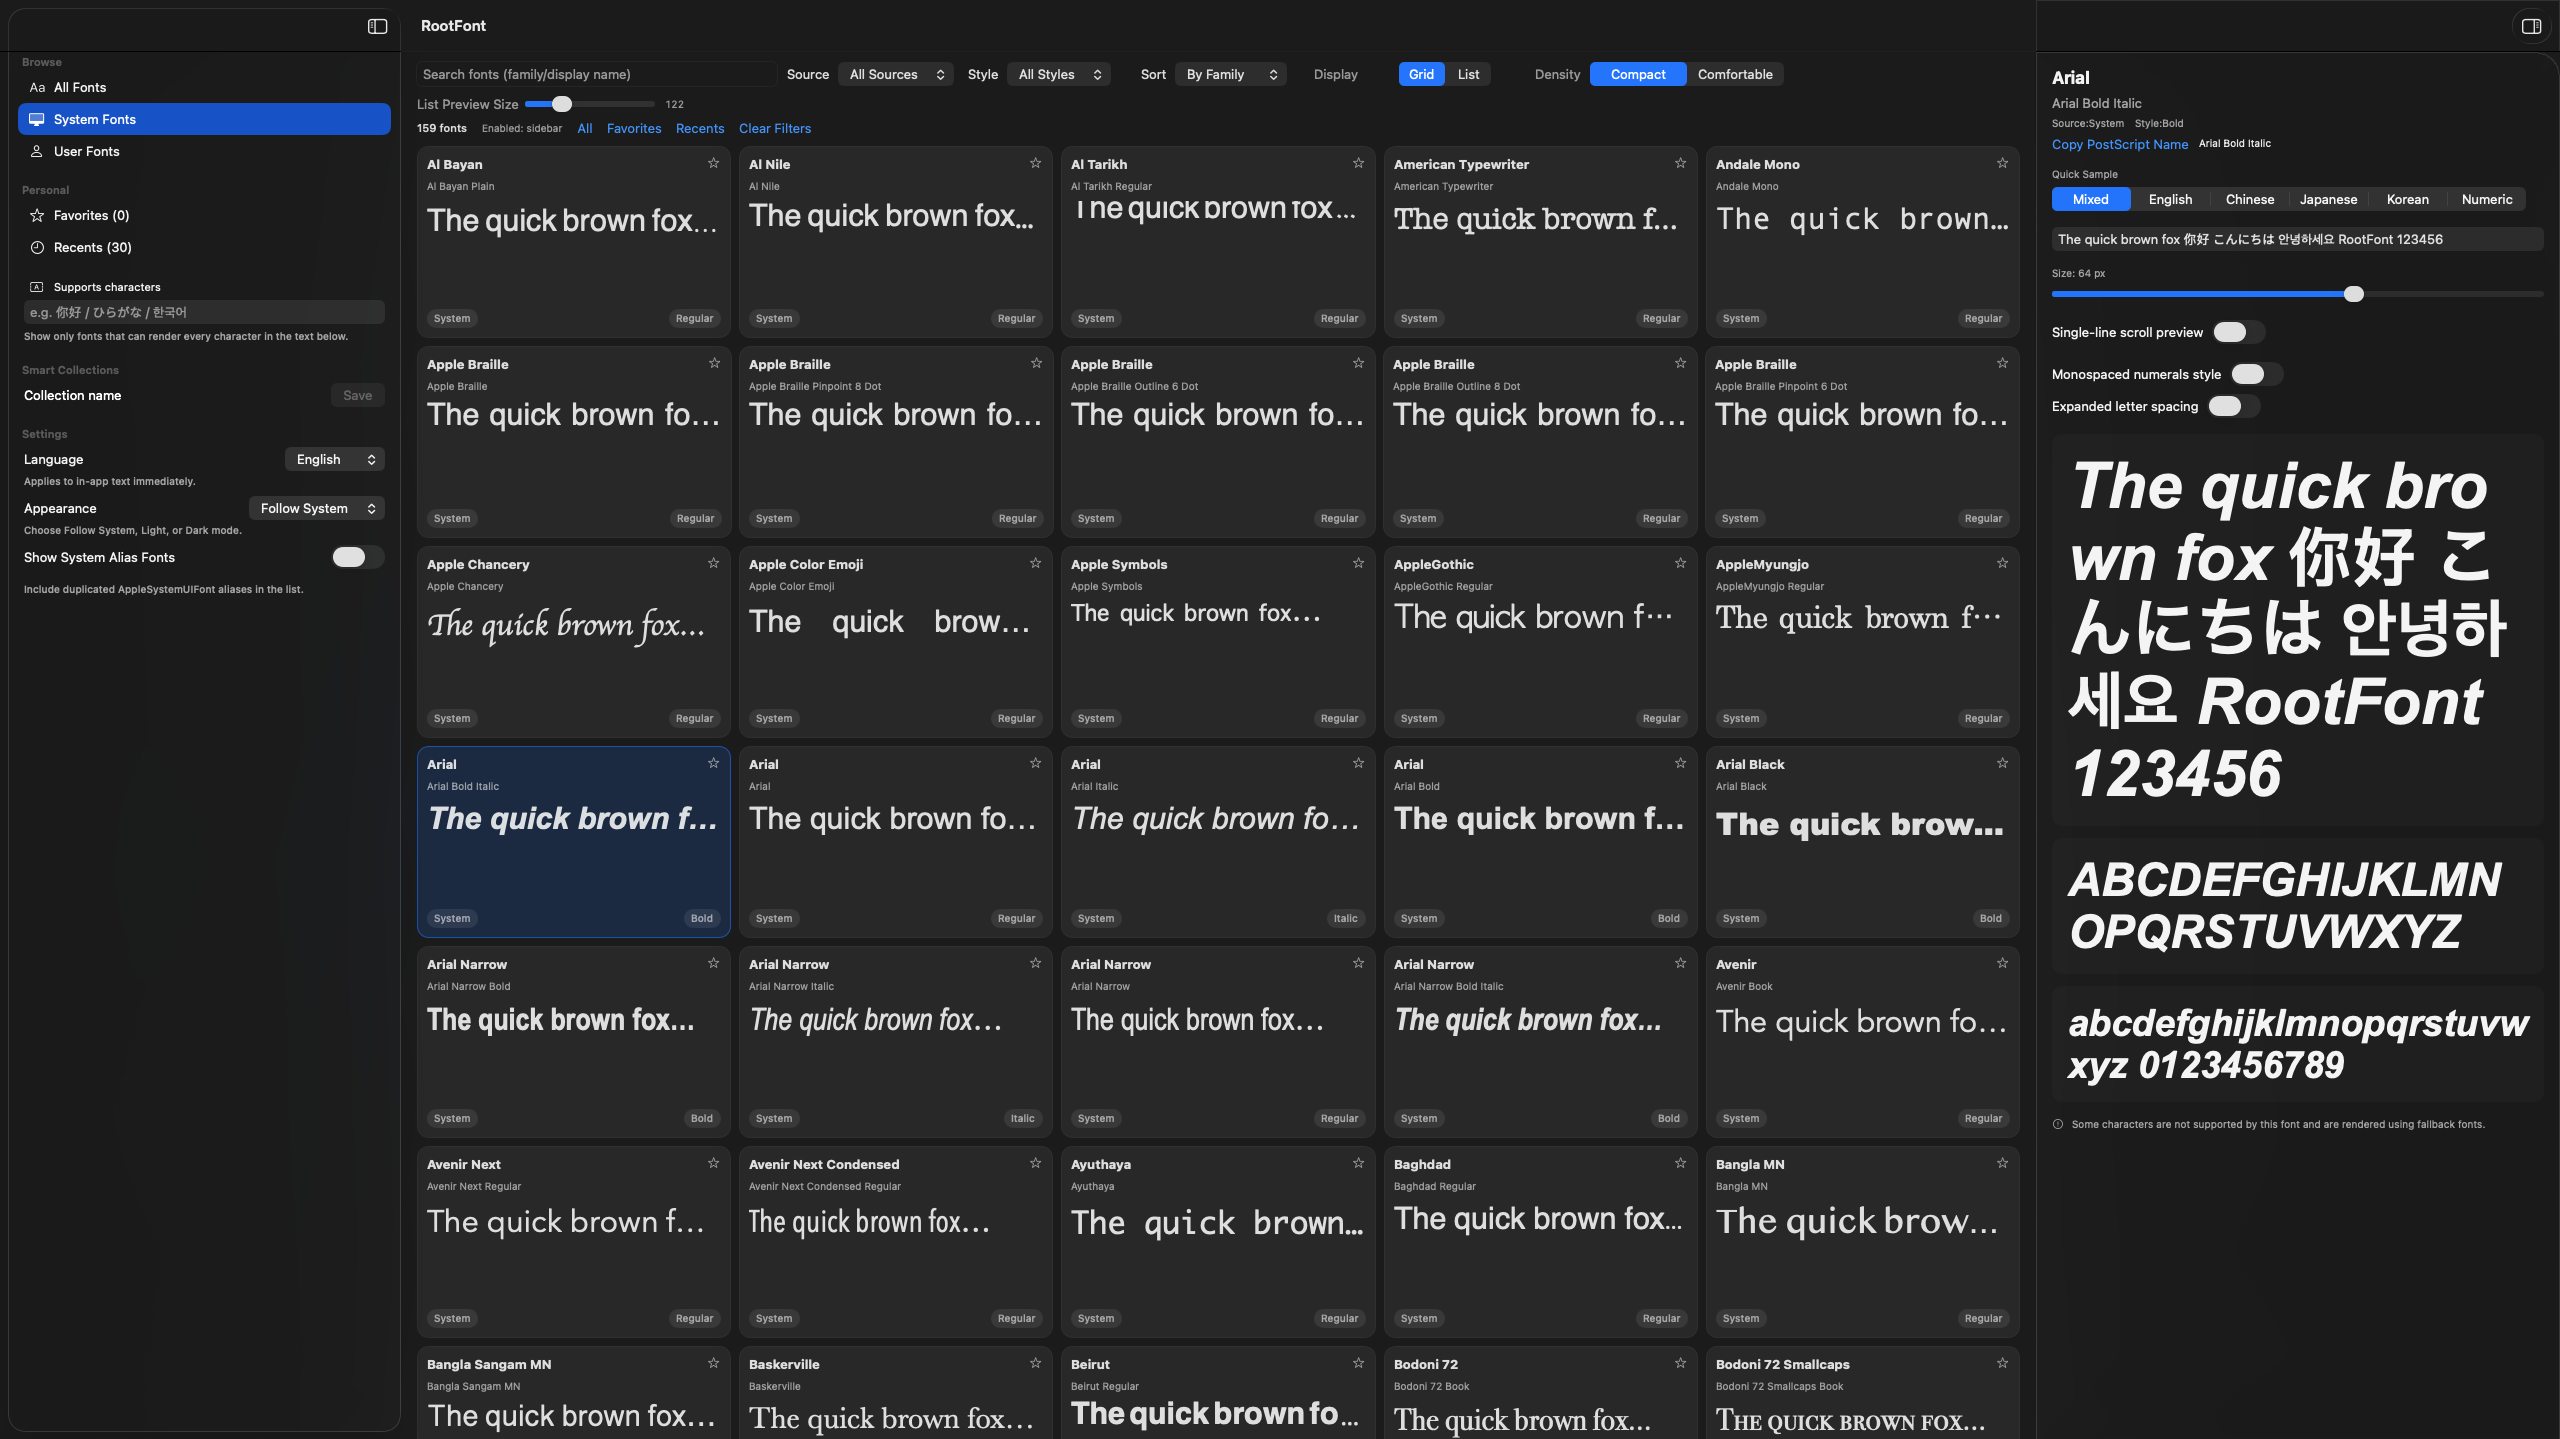Image resolution: width=2560 pixels, height=1439 pixels.
Task: Open the Language English dropdown
Action: (335, 459)
